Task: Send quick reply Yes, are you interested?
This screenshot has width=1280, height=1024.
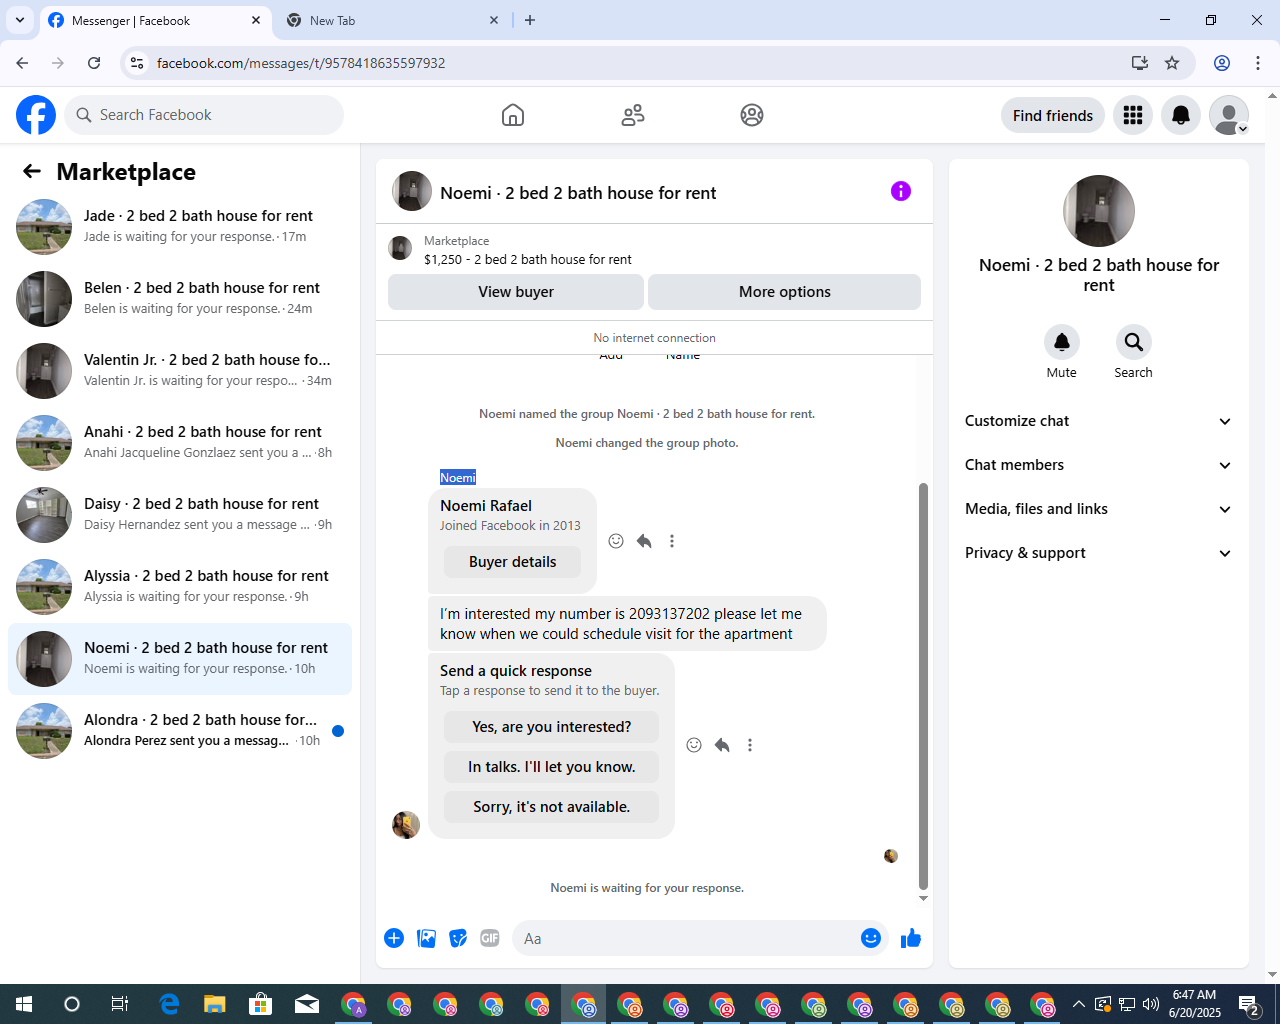Action: pos(552,727)
